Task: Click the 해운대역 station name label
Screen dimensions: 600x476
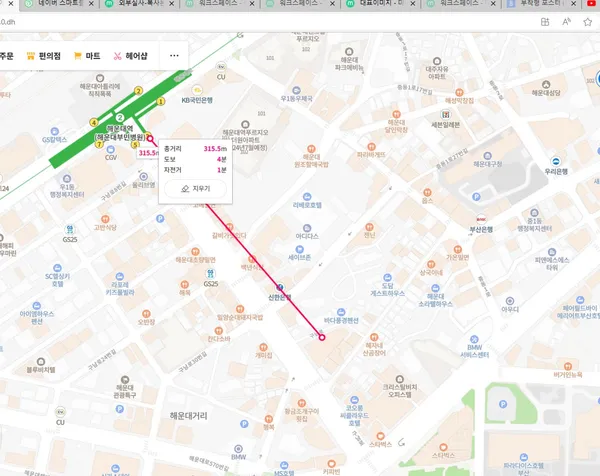Action: pyautogui.click(x=120, y=129)
